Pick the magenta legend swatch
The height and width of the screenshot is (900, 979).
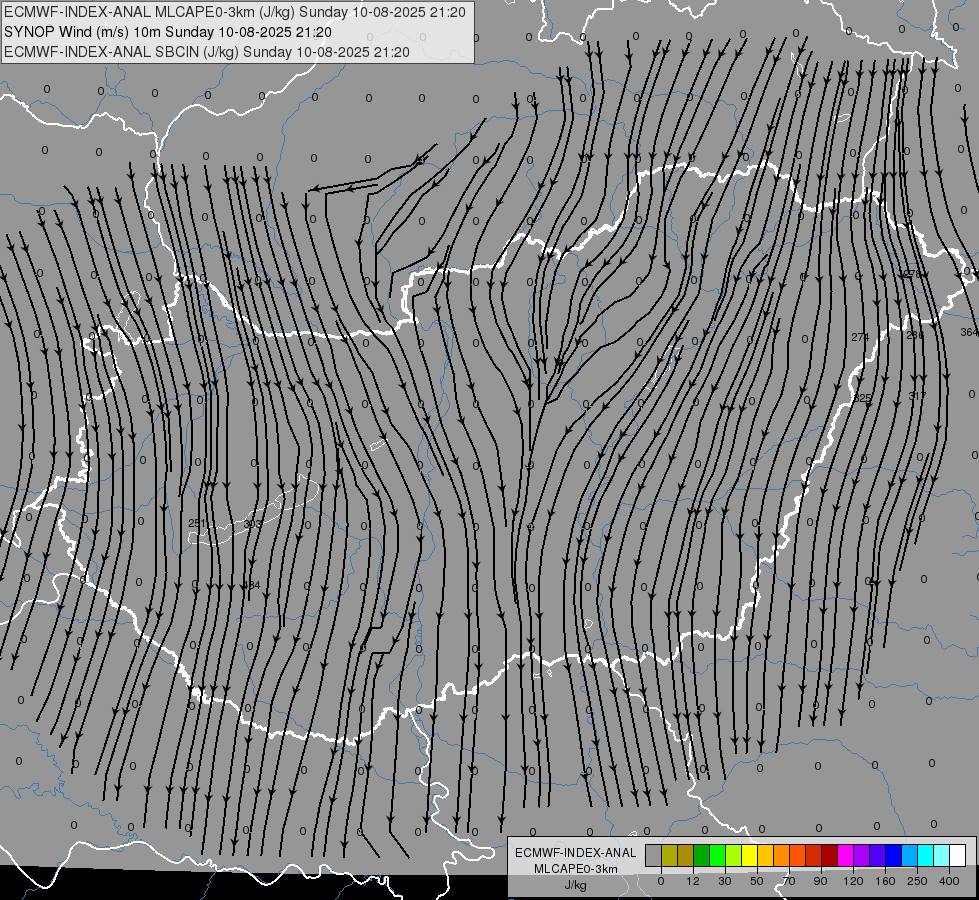tap(846, 855)
